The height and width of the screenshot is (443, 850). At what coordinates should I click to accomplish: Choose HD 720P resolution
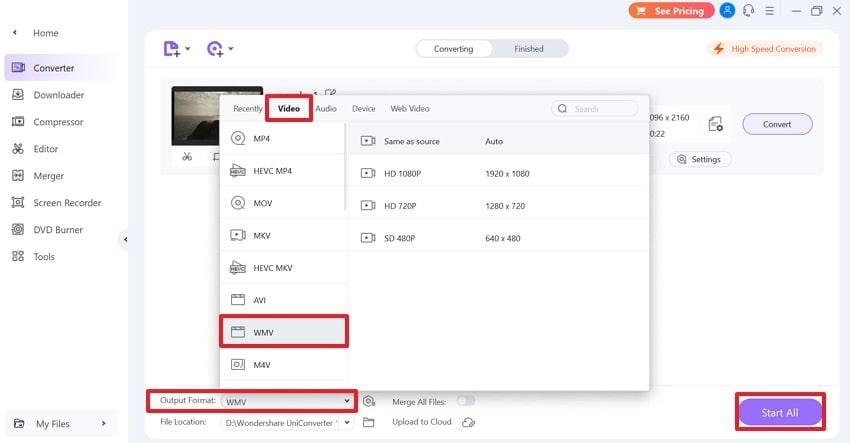[x=499, y=206]
